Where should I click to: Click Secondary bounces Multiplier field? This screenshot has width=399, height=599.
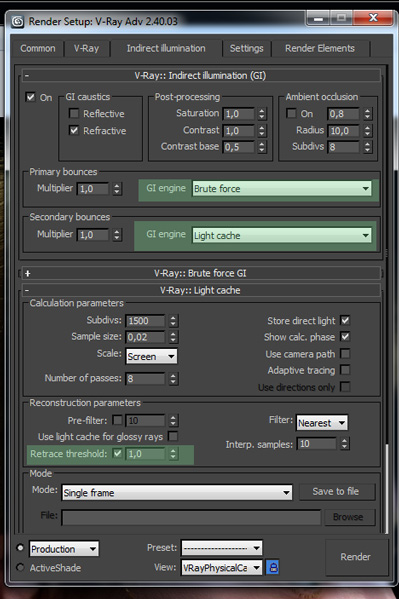[x=93, y=235]
